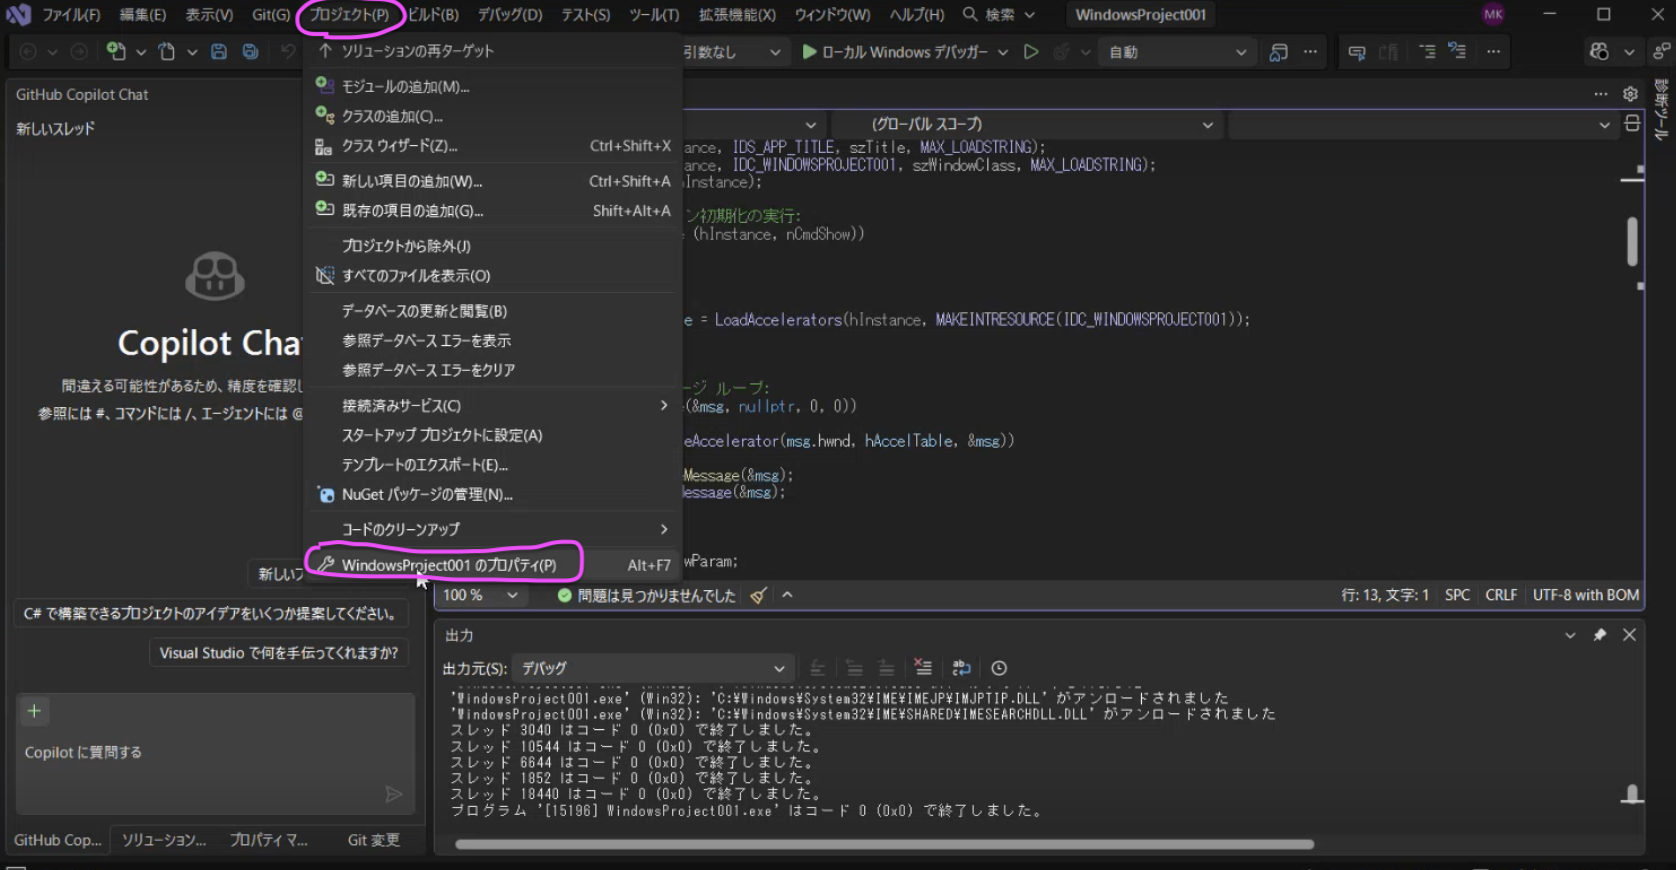
Task: Select WindowsProject001 のプロパティ menu item
Action: pyautogui.click(x=494, y=565)
